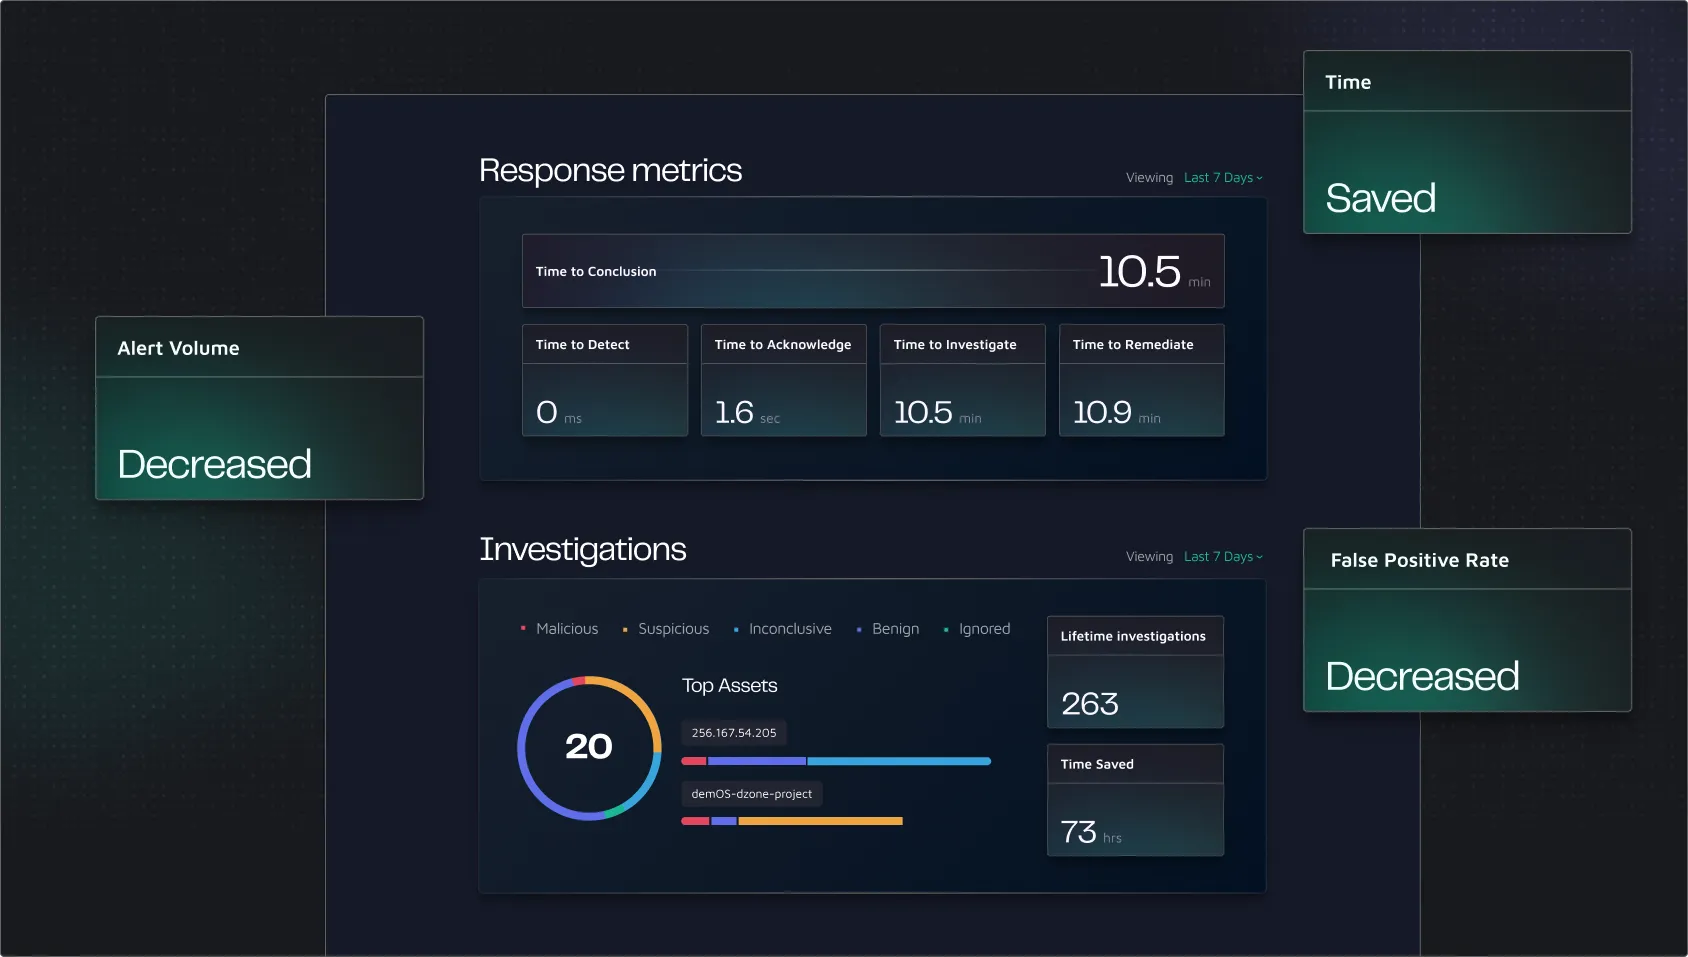Switch to the Alert Volume card
The image size is (1688, 957).
(259, 409)
